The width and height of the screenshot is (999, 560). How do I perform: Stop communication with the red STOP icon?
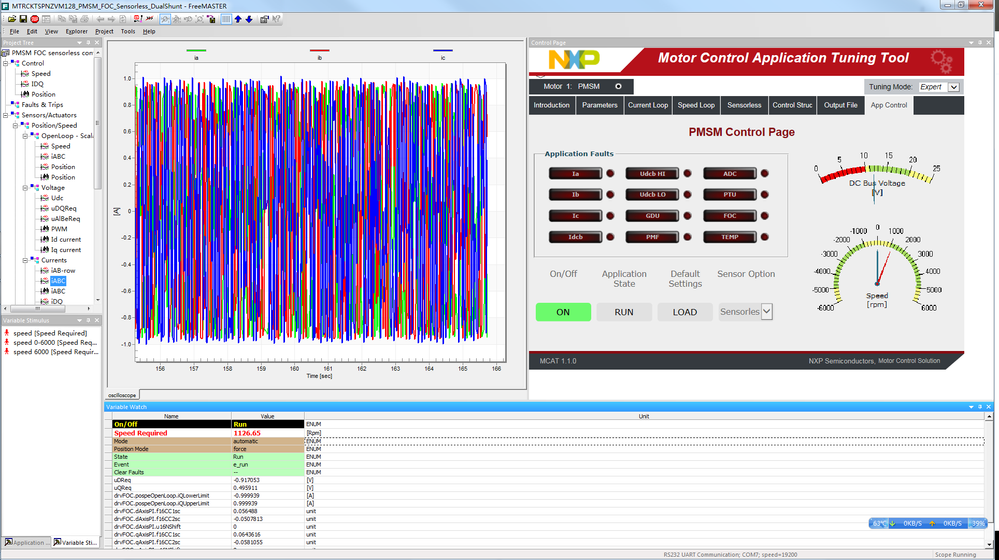click(x=34, y=19)
